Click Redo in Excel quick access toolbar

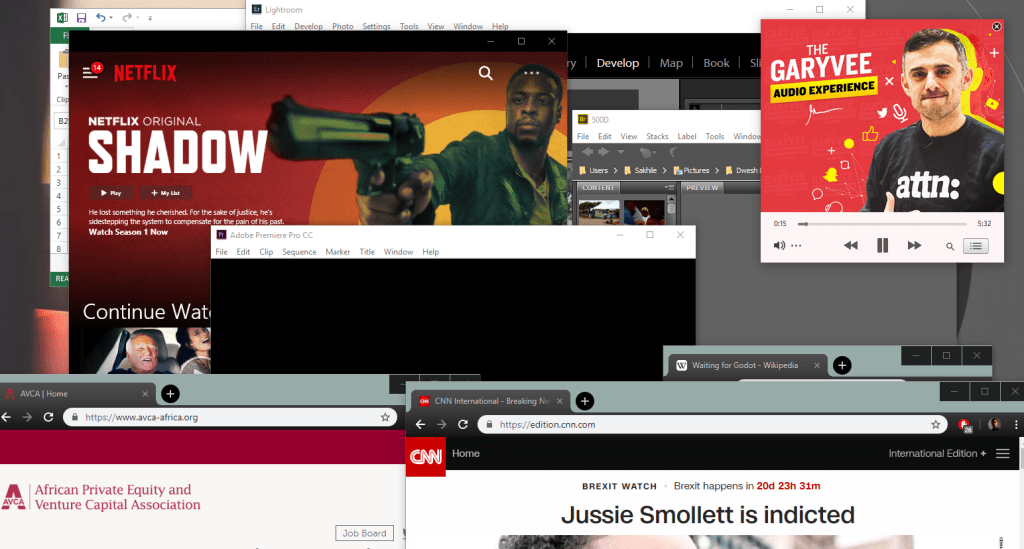point(127,18)
